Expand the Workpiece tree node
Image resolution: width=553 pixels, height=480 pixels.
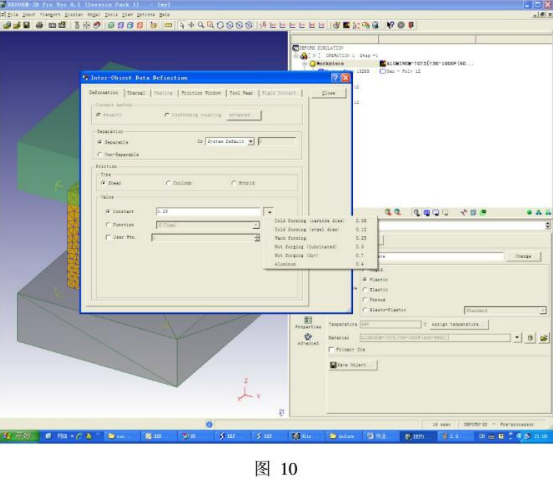click(305, 63)
